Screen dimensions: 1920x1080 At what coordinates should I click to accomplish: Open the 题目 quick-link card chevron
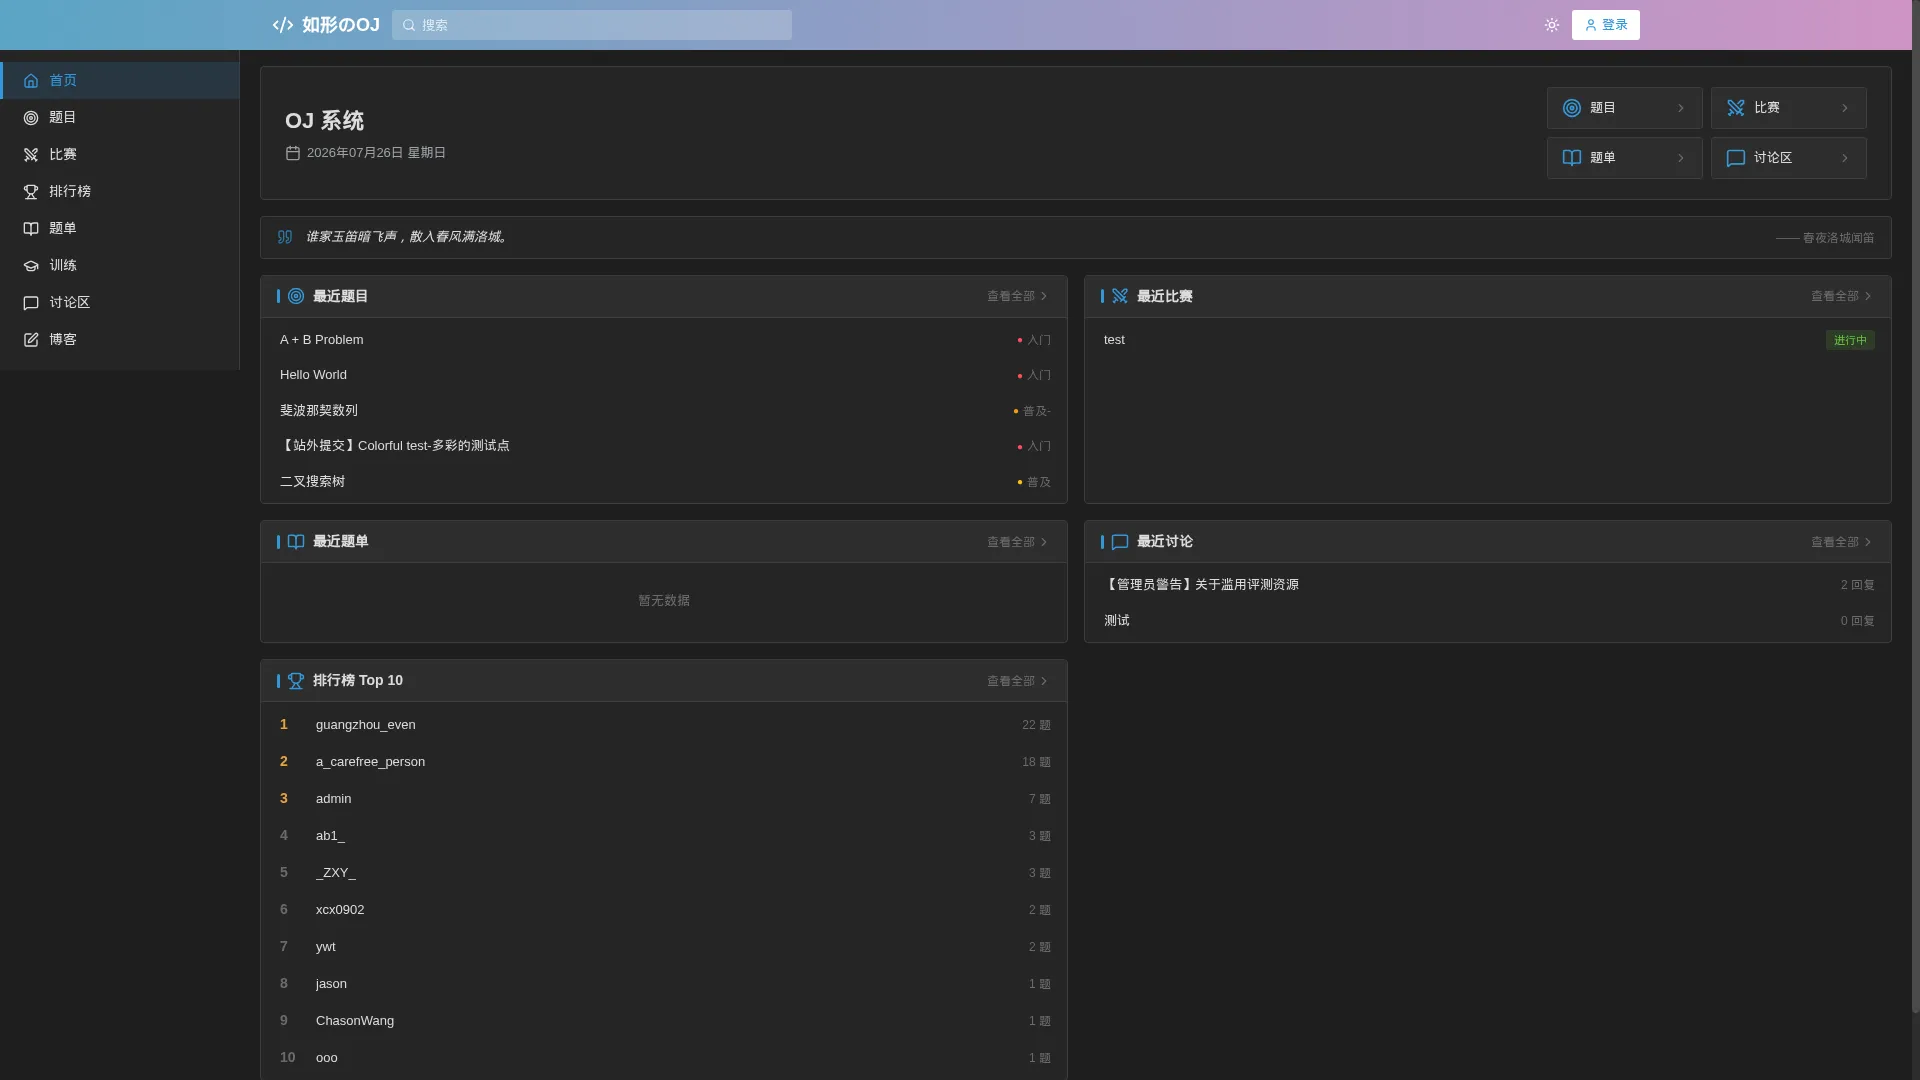coord(1681,108)
